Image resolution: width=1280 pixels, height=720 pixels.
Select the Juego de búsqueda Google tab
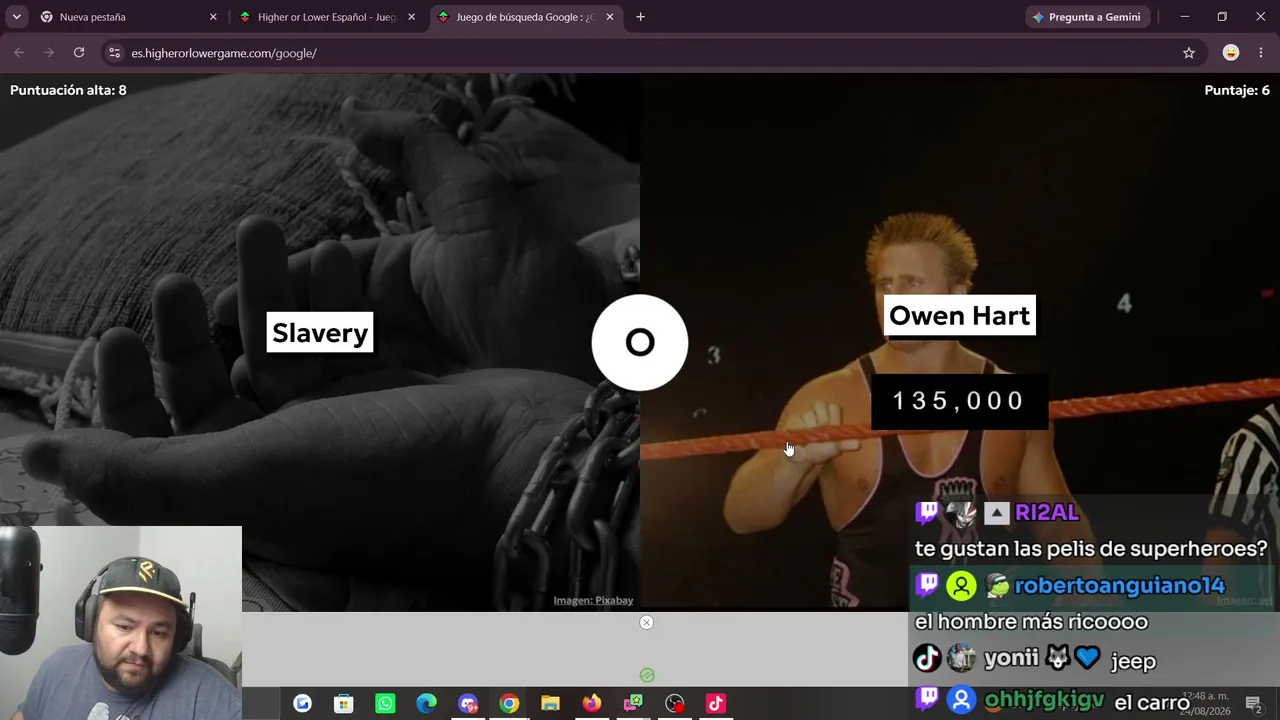526,17
